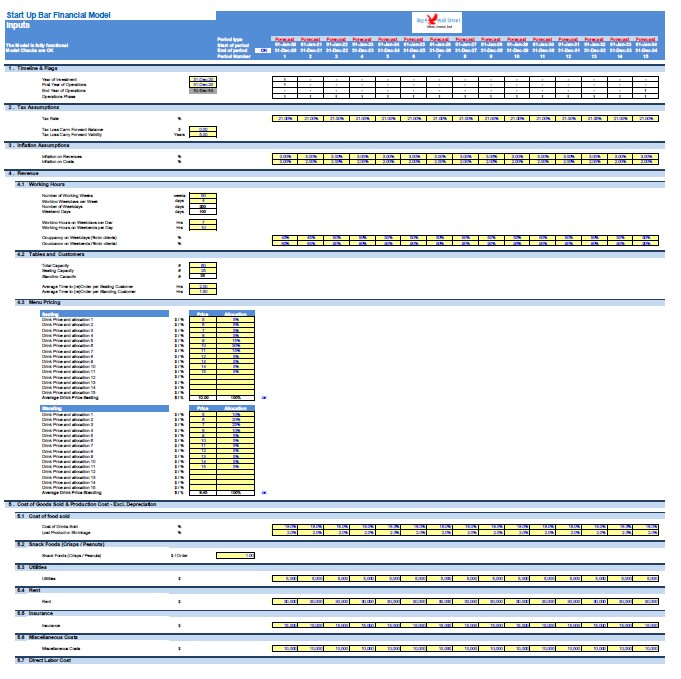The image size is (681, 679).
Task: Select the 'Start Up Bar Financial Model' title
Action: click(x=59, y=15)
